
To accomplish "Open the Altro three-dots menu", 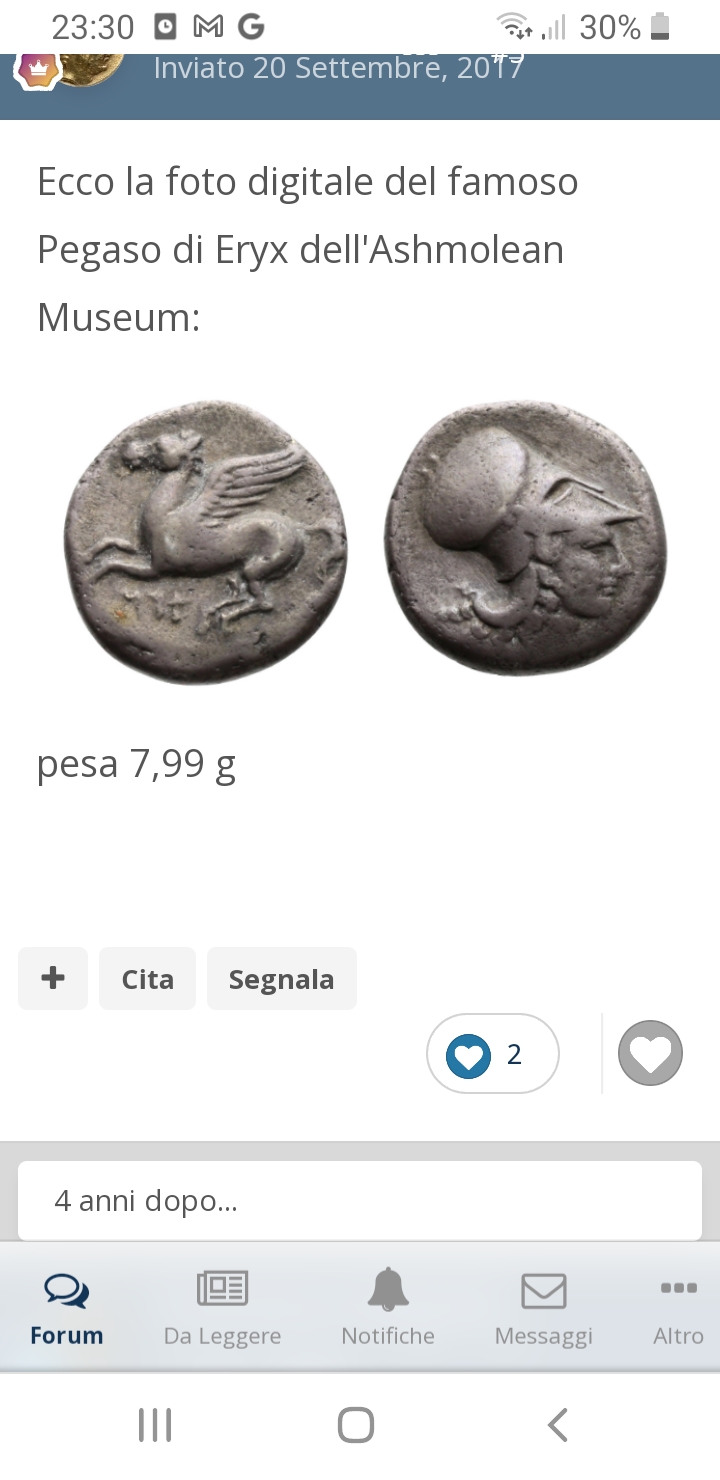I will click(679, 1288).
